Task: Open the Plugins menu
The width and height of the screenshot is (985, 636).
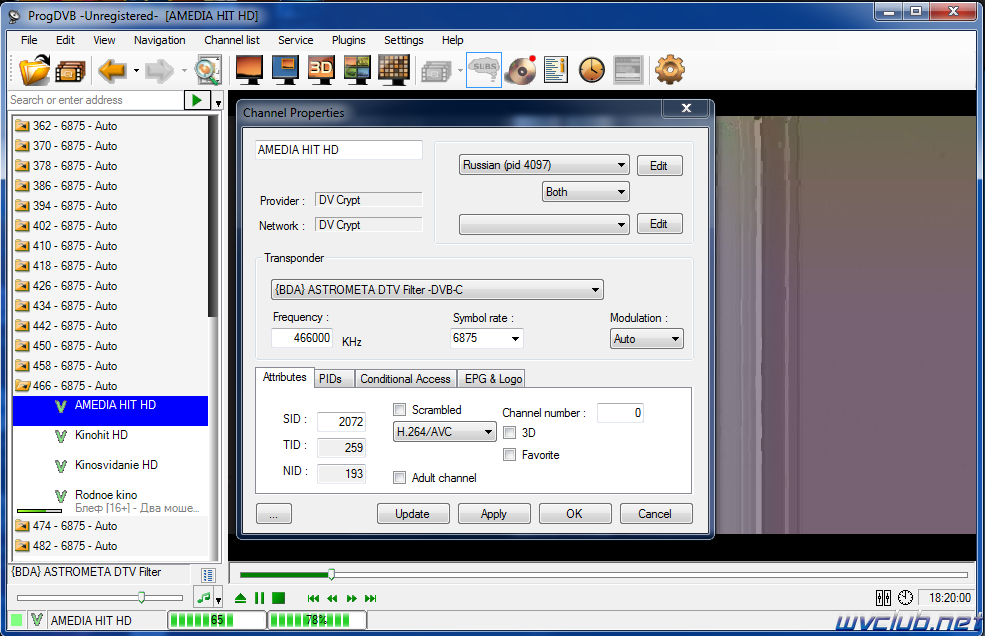Action: [349, 40]
